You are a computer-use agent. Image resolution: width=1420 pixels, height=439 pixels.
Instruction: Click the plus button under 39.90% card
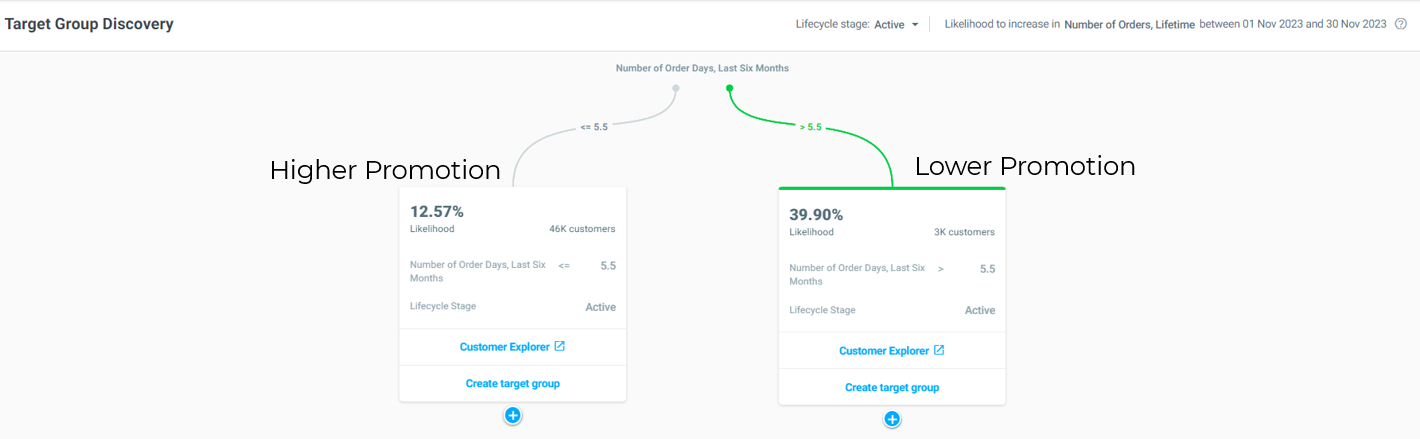[892, 419]
